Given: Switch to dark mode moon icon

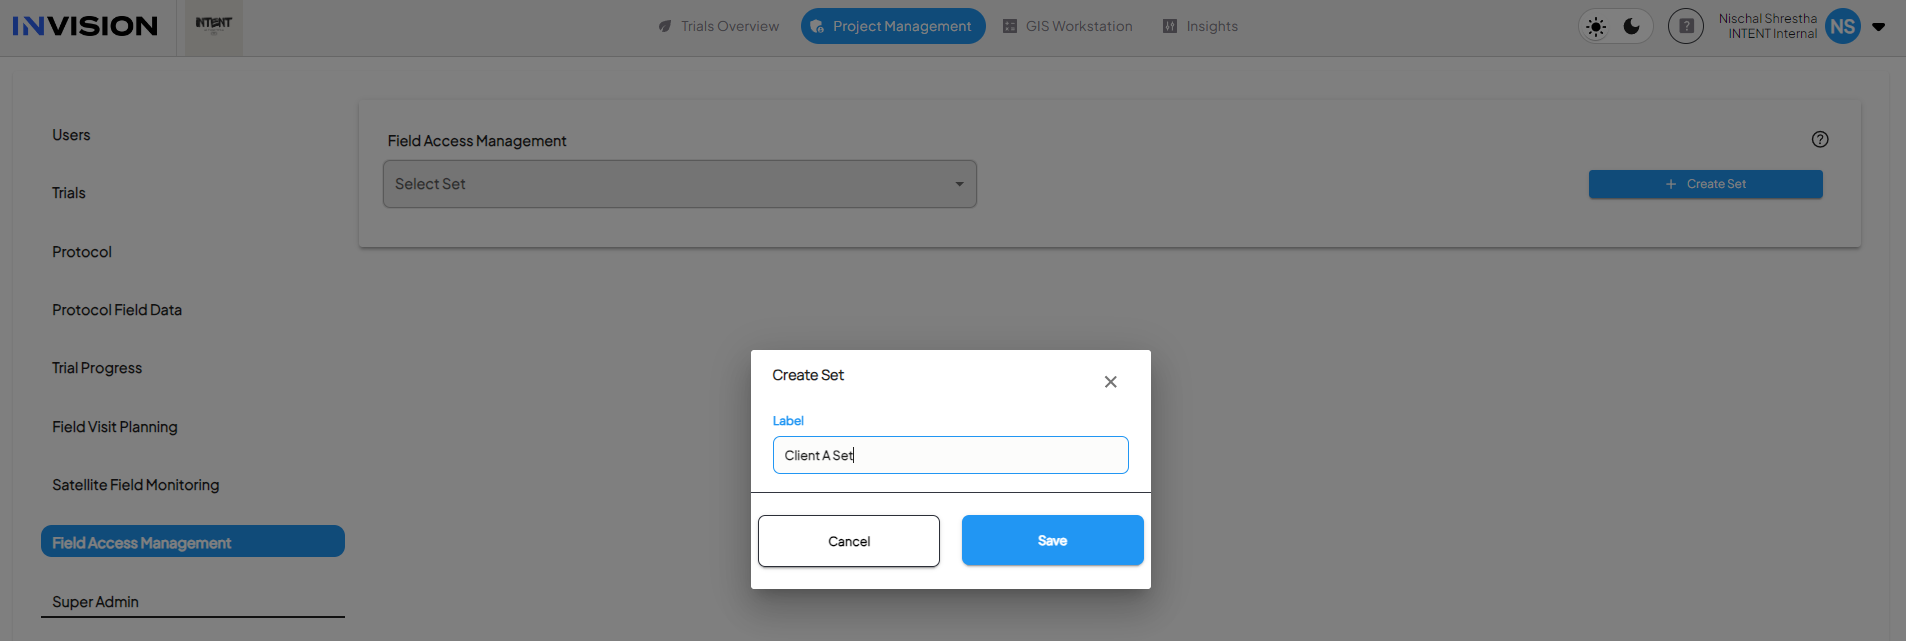Looking at the screenshot, I should point(1632,26).
